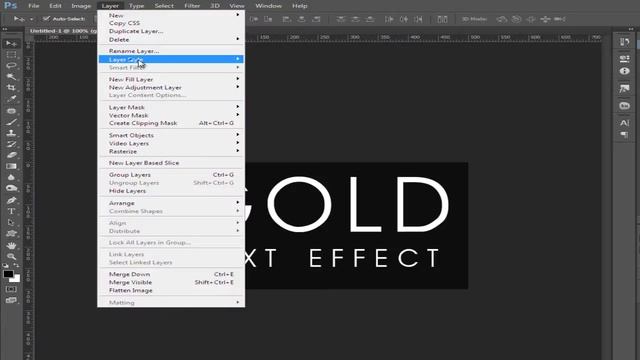Viewport: 640px width, 360px height.
Task: Select the Dodge tool
Action: [11, 188]
